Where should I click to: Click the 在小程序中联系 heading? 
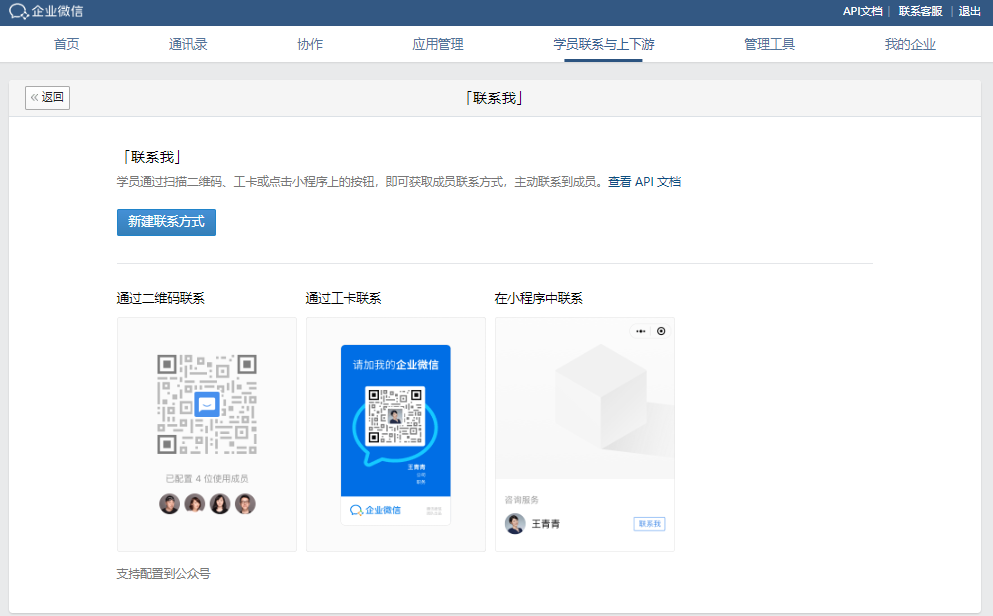point(538,298)
